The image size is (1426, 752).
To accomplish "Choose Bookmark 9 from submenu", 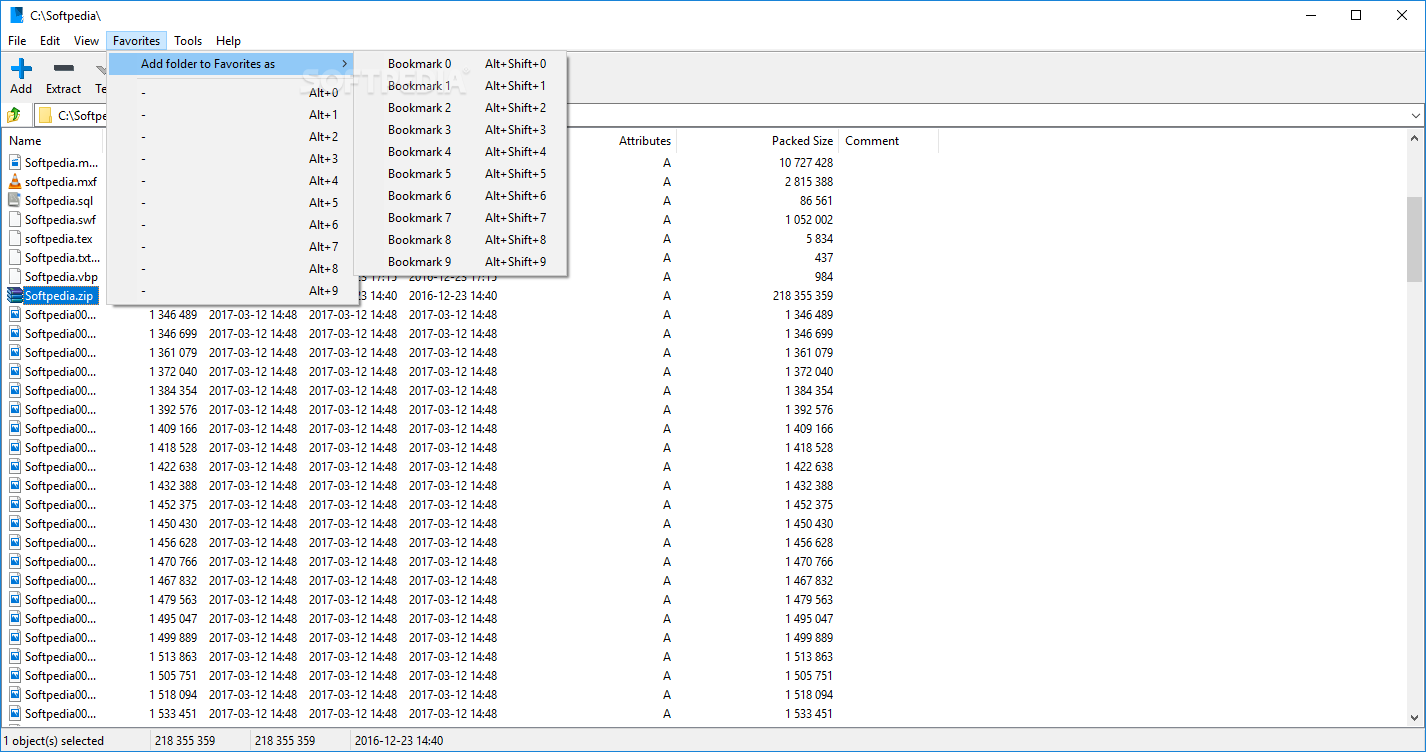I will click(x=461, y=262).
